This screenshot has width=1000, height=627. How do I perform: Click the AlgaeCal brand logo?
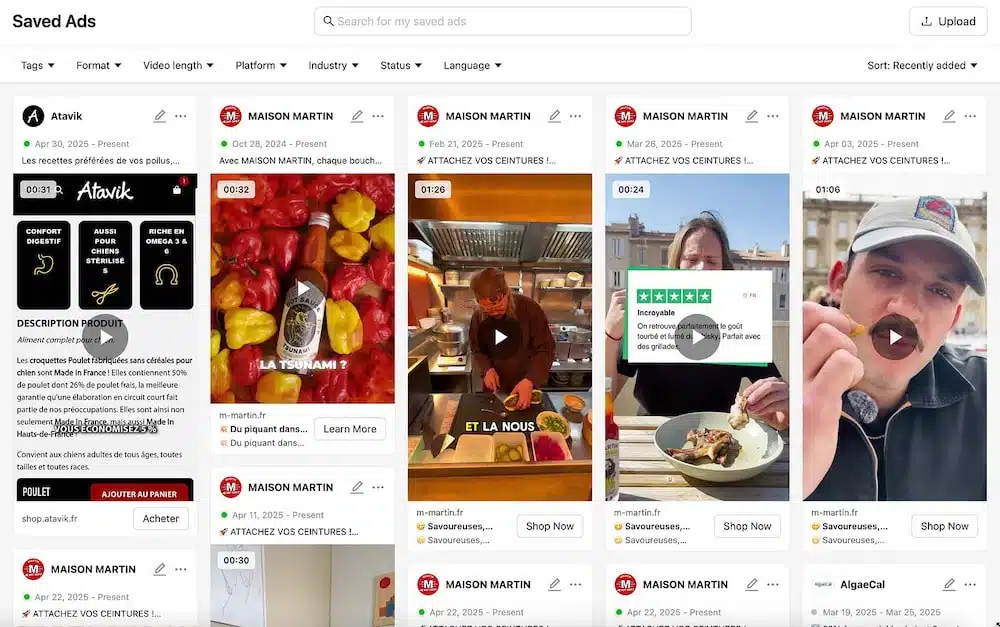823,584
